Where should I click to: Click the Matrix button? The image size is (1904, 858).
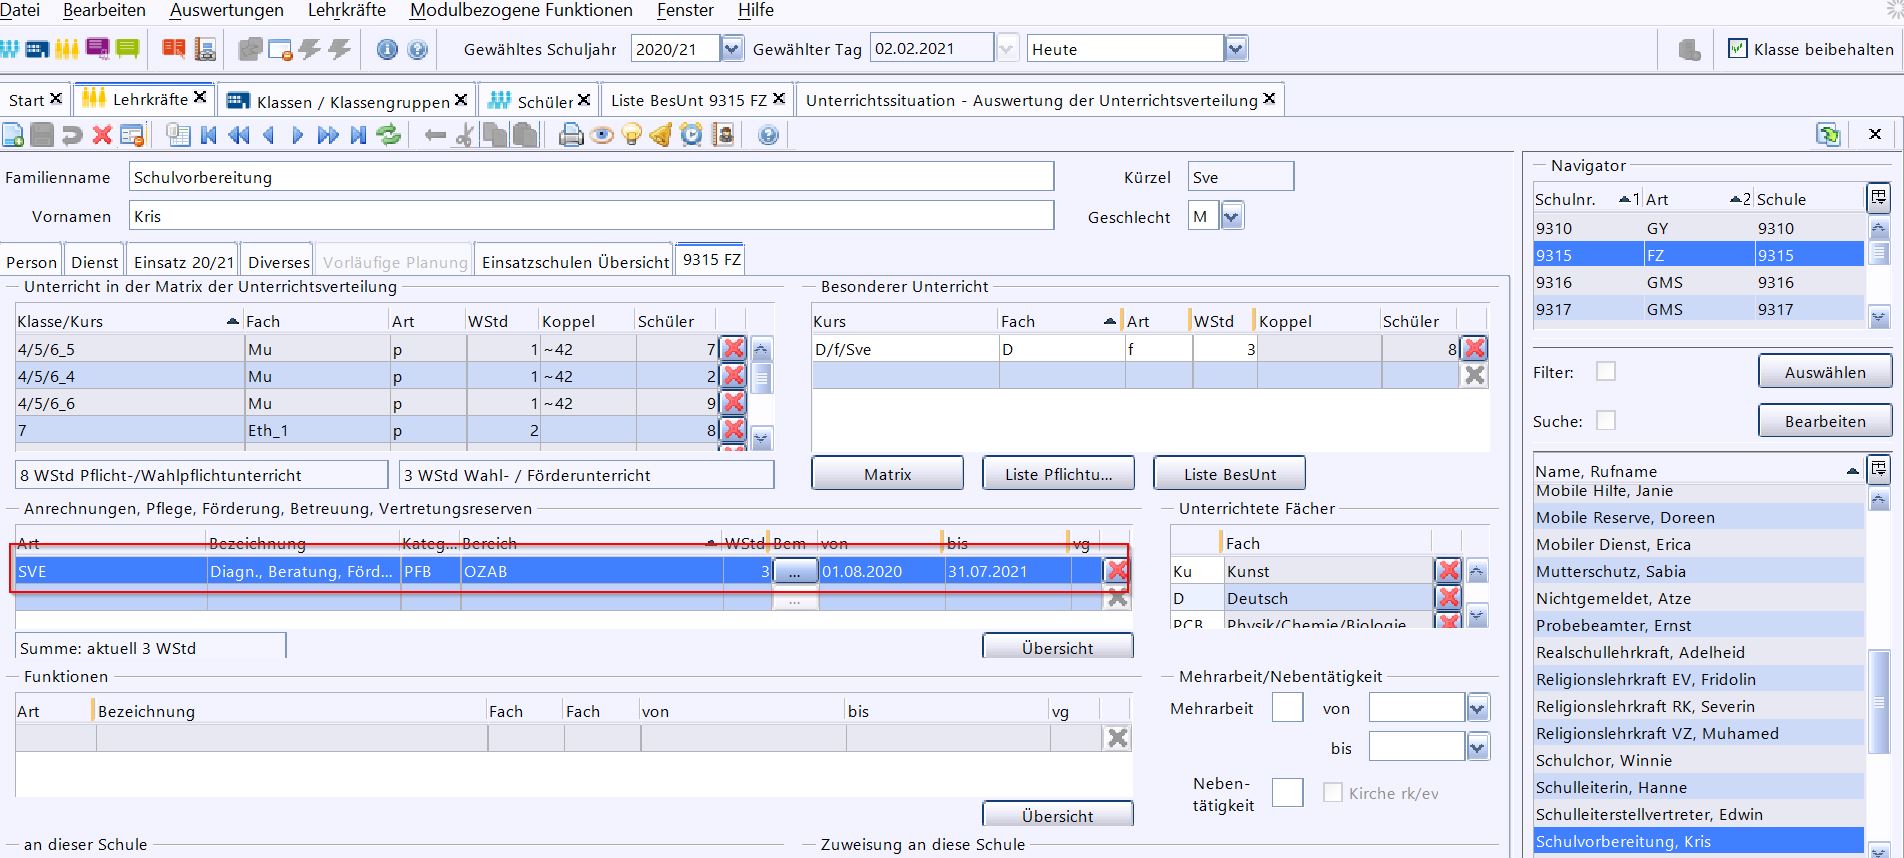pos(888,474)
